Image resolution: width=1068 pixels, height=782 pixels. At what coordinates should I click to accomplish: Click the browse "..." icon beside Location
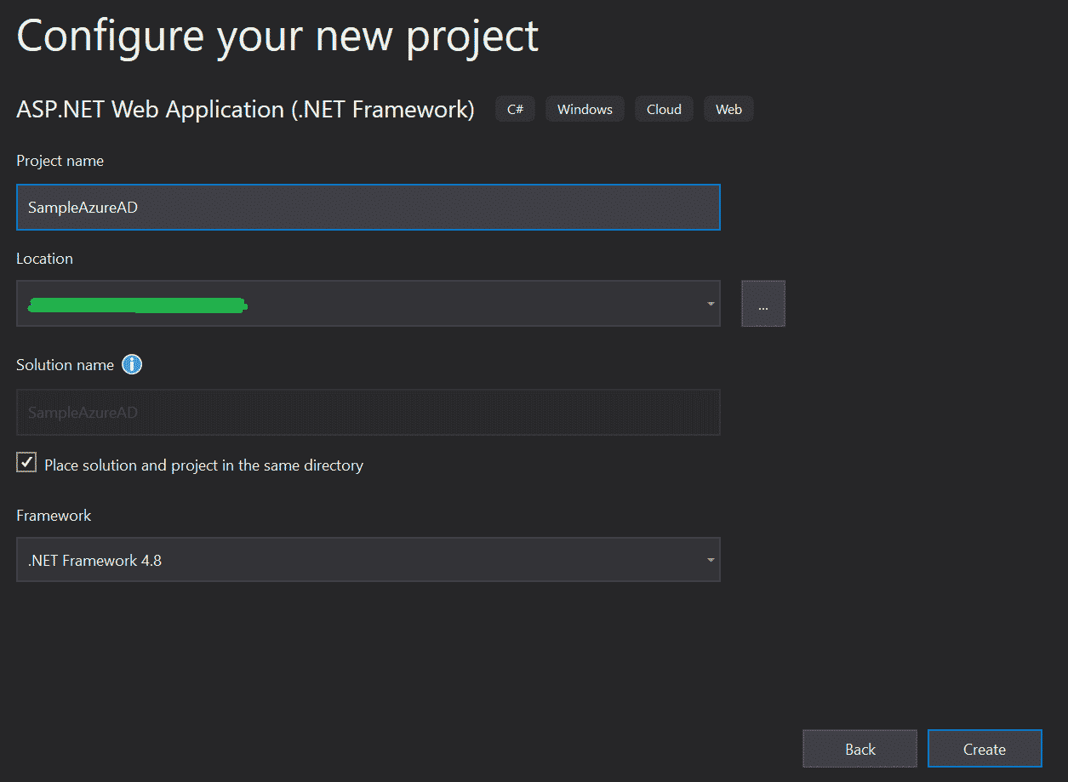pyautogui.click(x=763, y=303)
